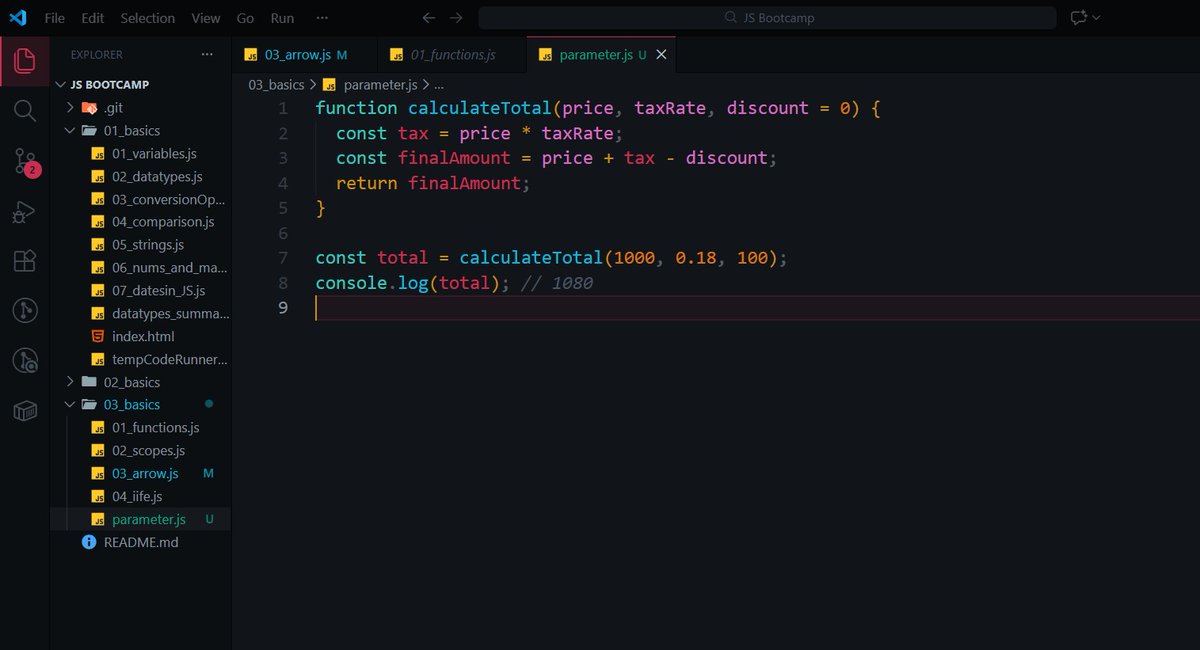The width and height of the screenshot is (1200, 650).
Task: Open 02_scopes.js file
Action: point(140,451)
